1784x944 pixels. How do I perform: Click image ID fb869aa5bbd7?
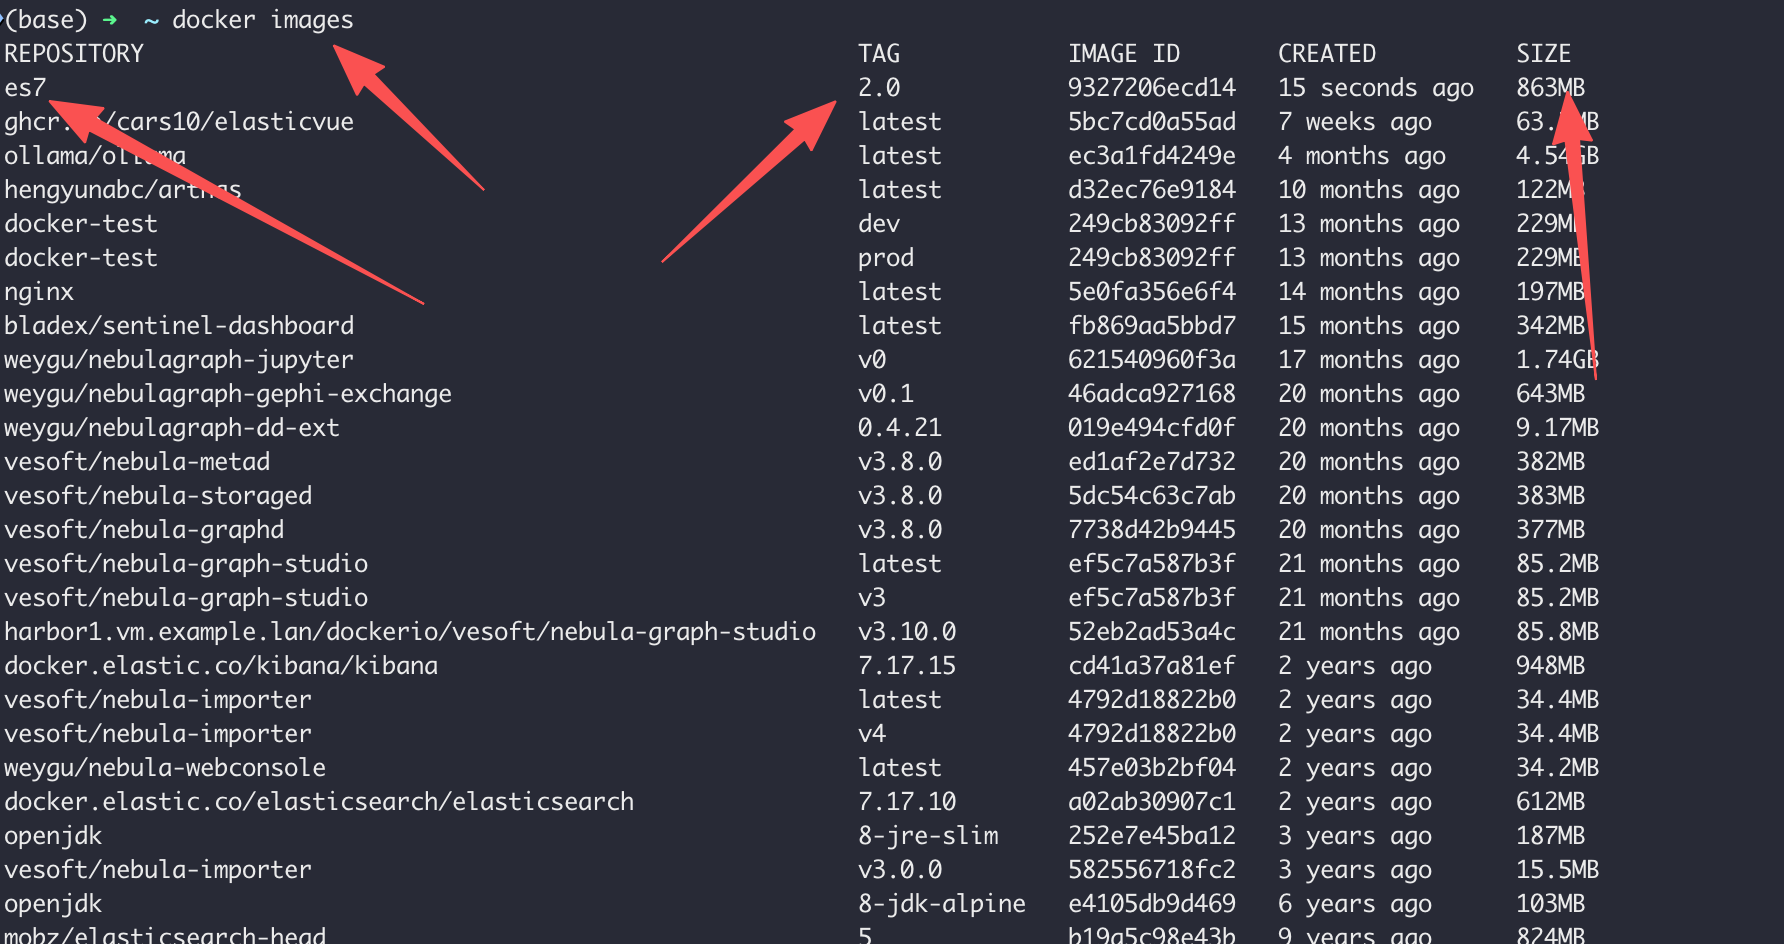1152,326
